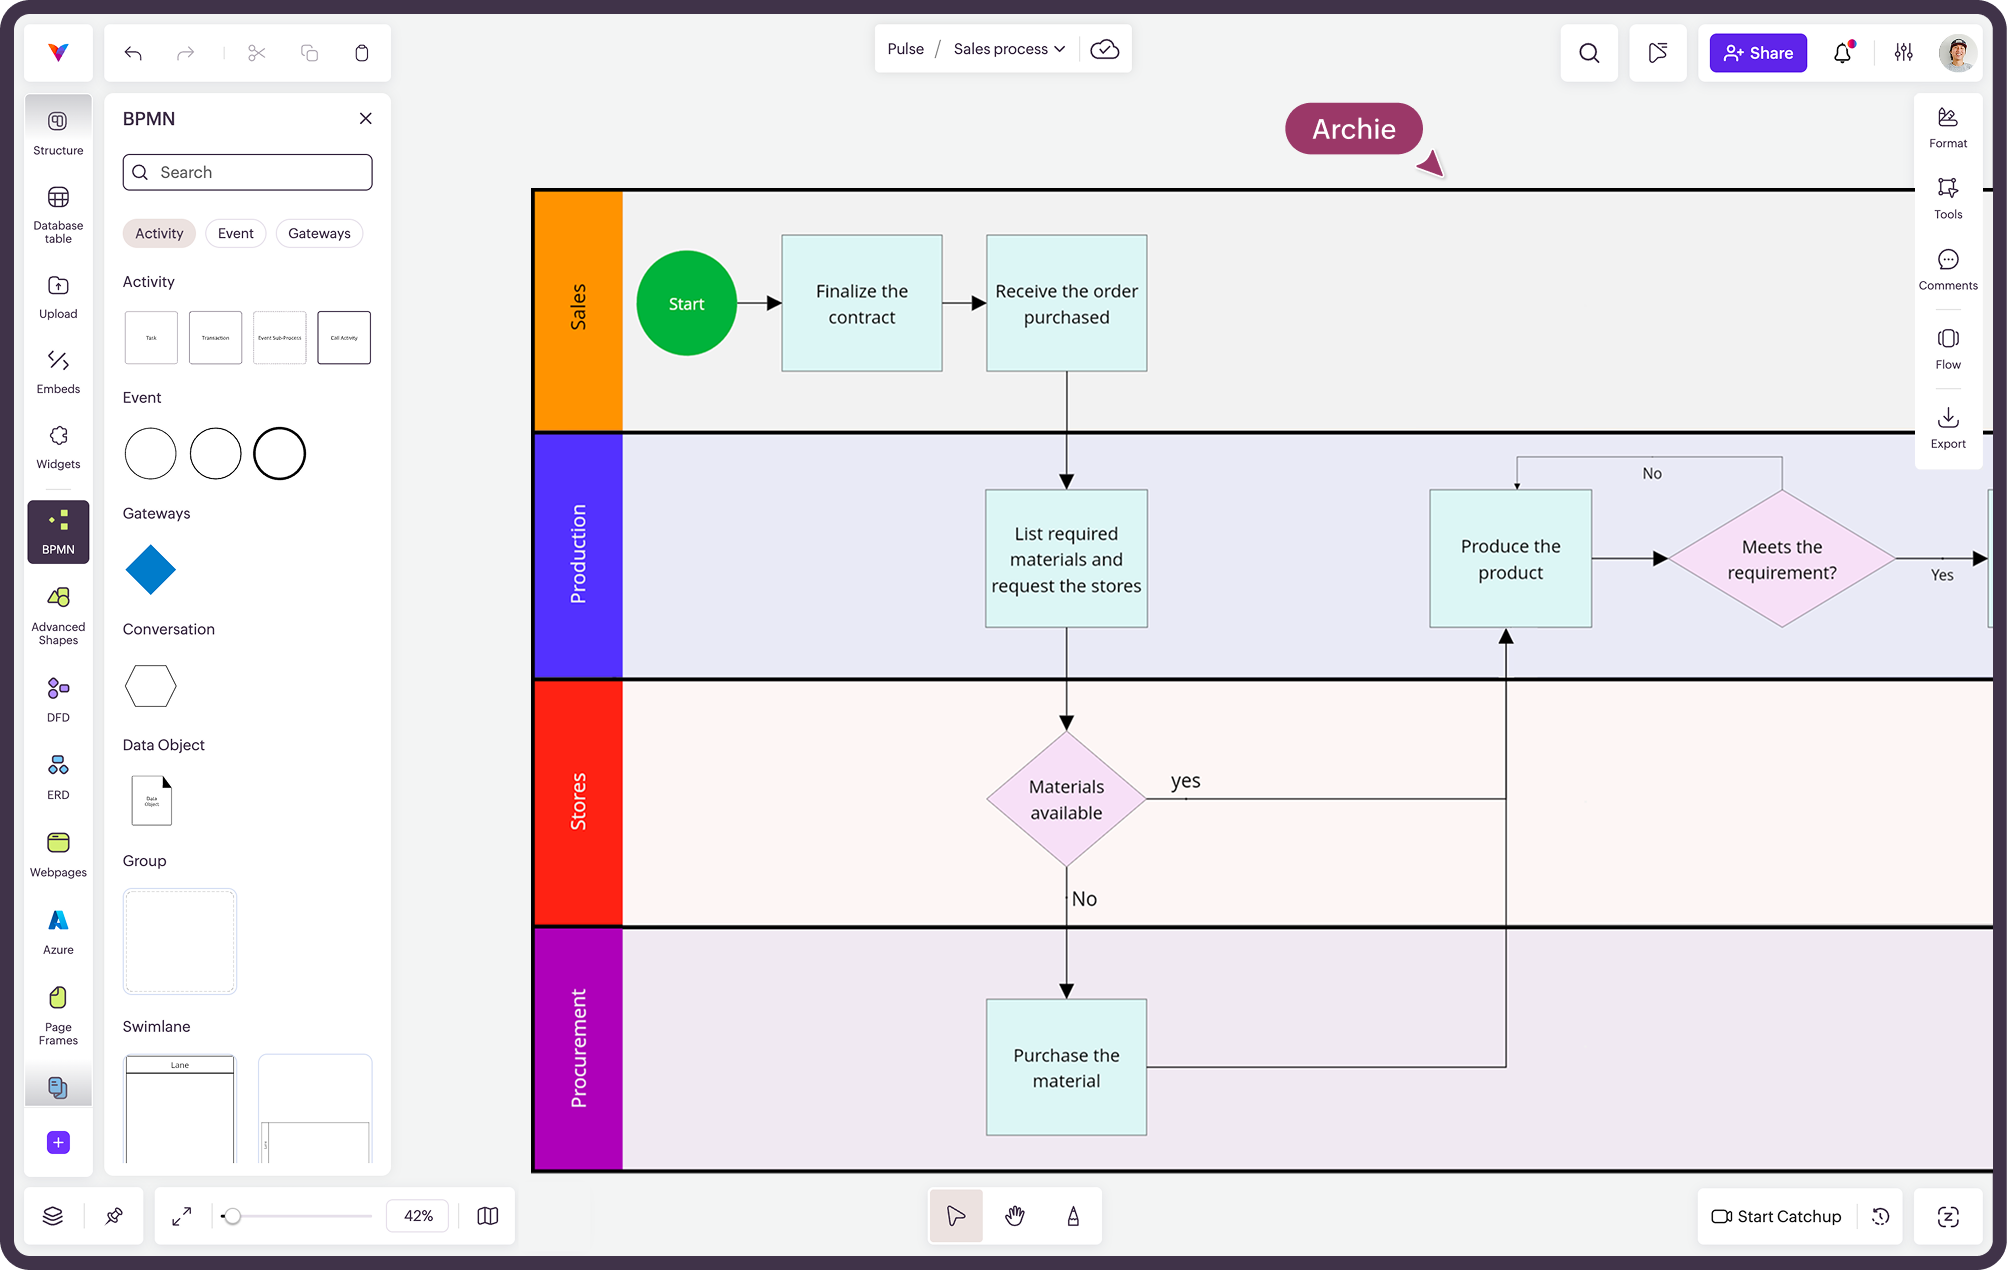
Task: Click Start Catchup button
Action: [1776, 1216]
